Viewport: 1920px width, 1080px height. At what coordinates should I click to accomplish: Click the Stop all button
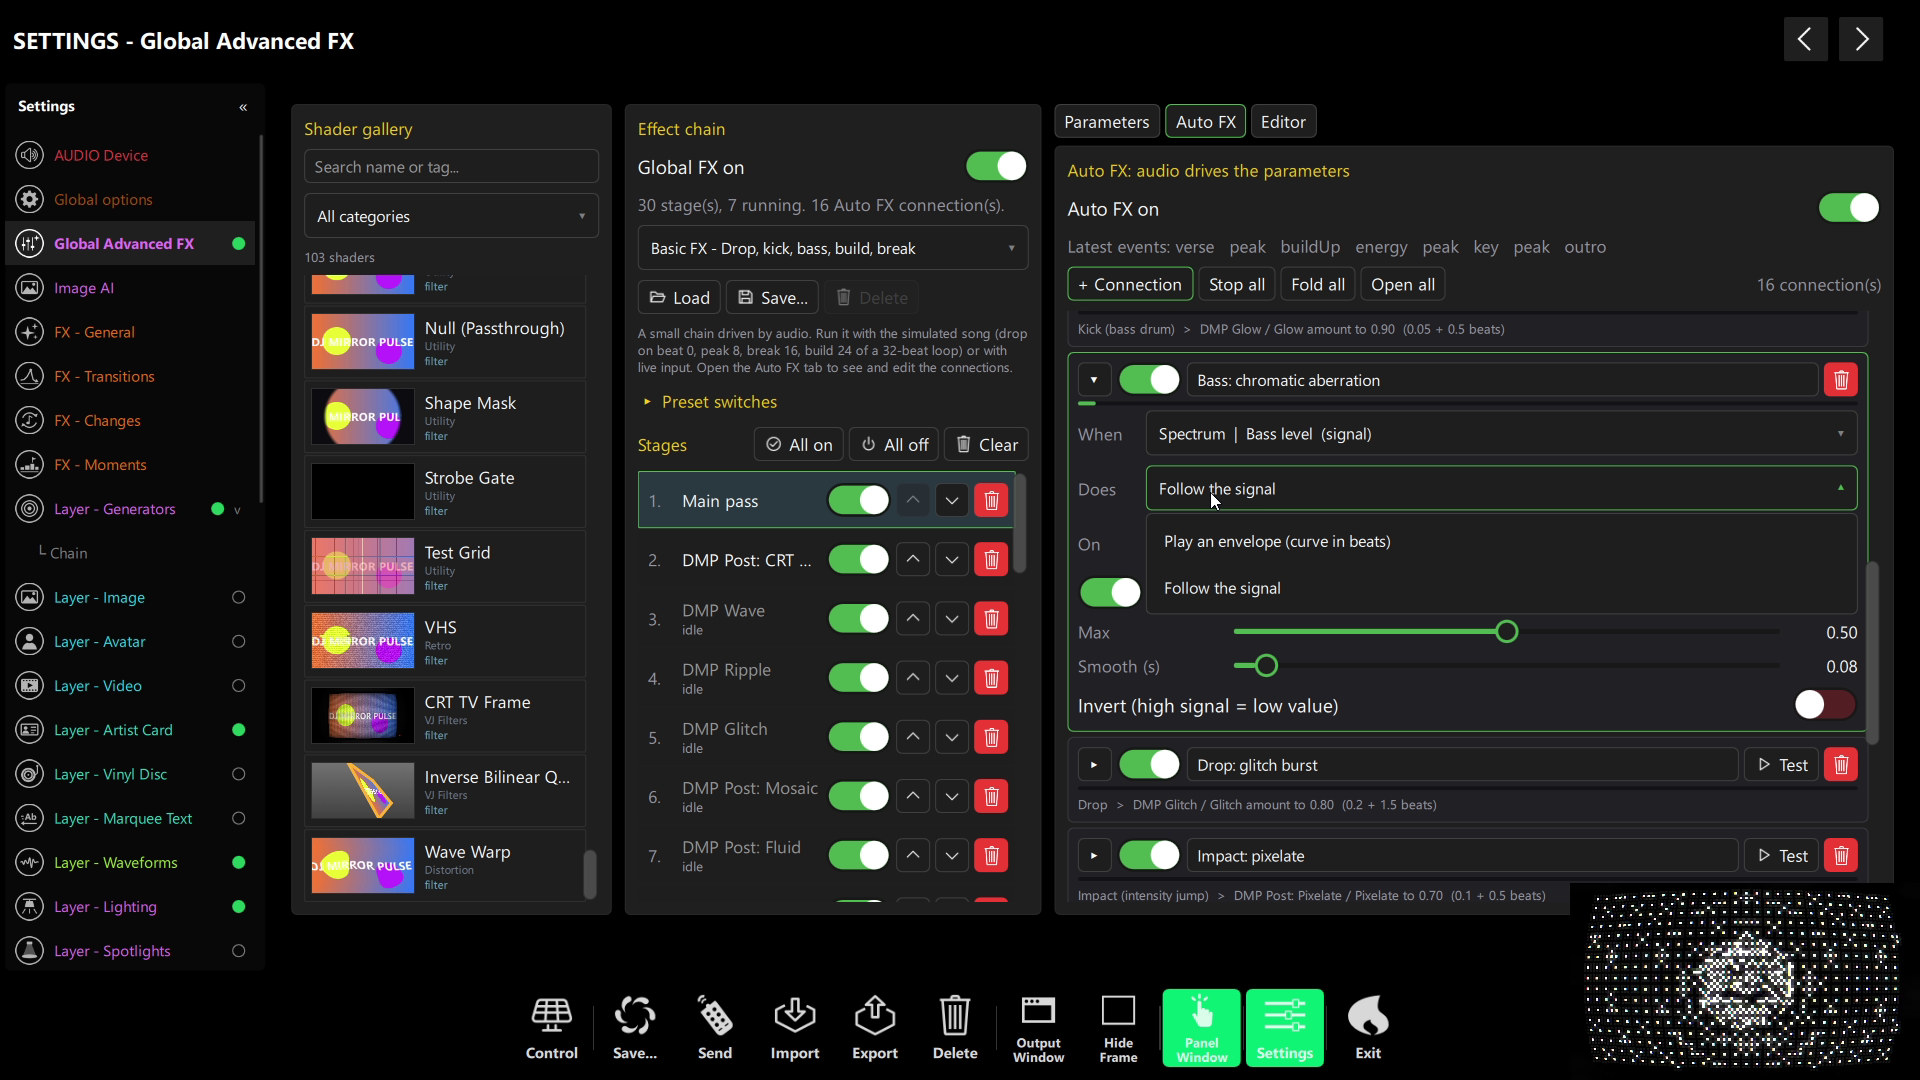[x=1237, y=284]
